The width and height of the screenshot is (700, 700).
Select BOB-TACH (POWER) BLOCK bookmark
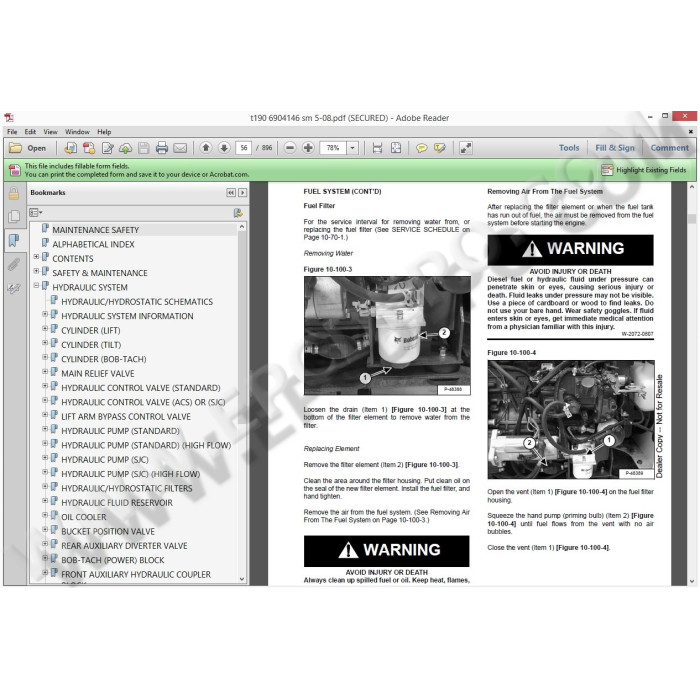(112, 560)
